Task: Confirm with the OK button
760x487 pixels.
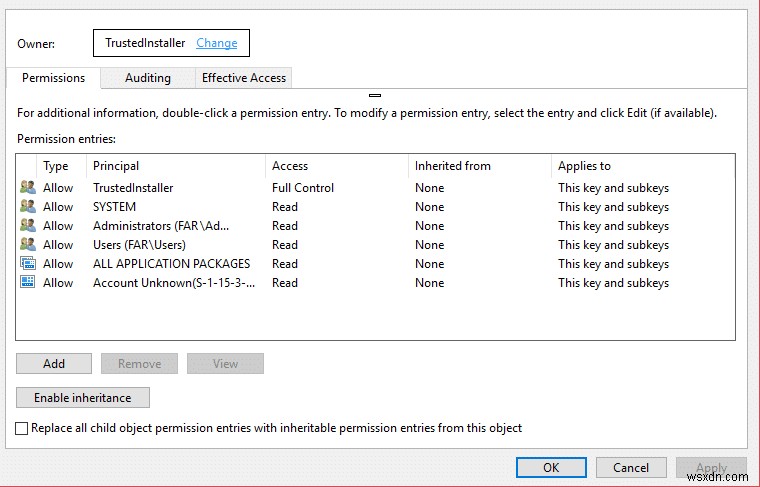Action: point(551,467)
